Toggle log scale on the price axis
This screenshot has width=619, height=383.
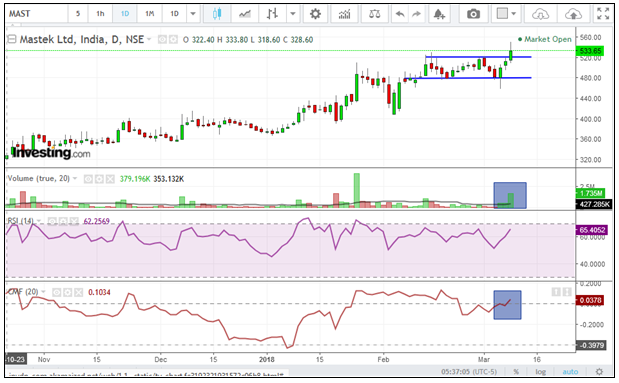(x=540, y=372)
